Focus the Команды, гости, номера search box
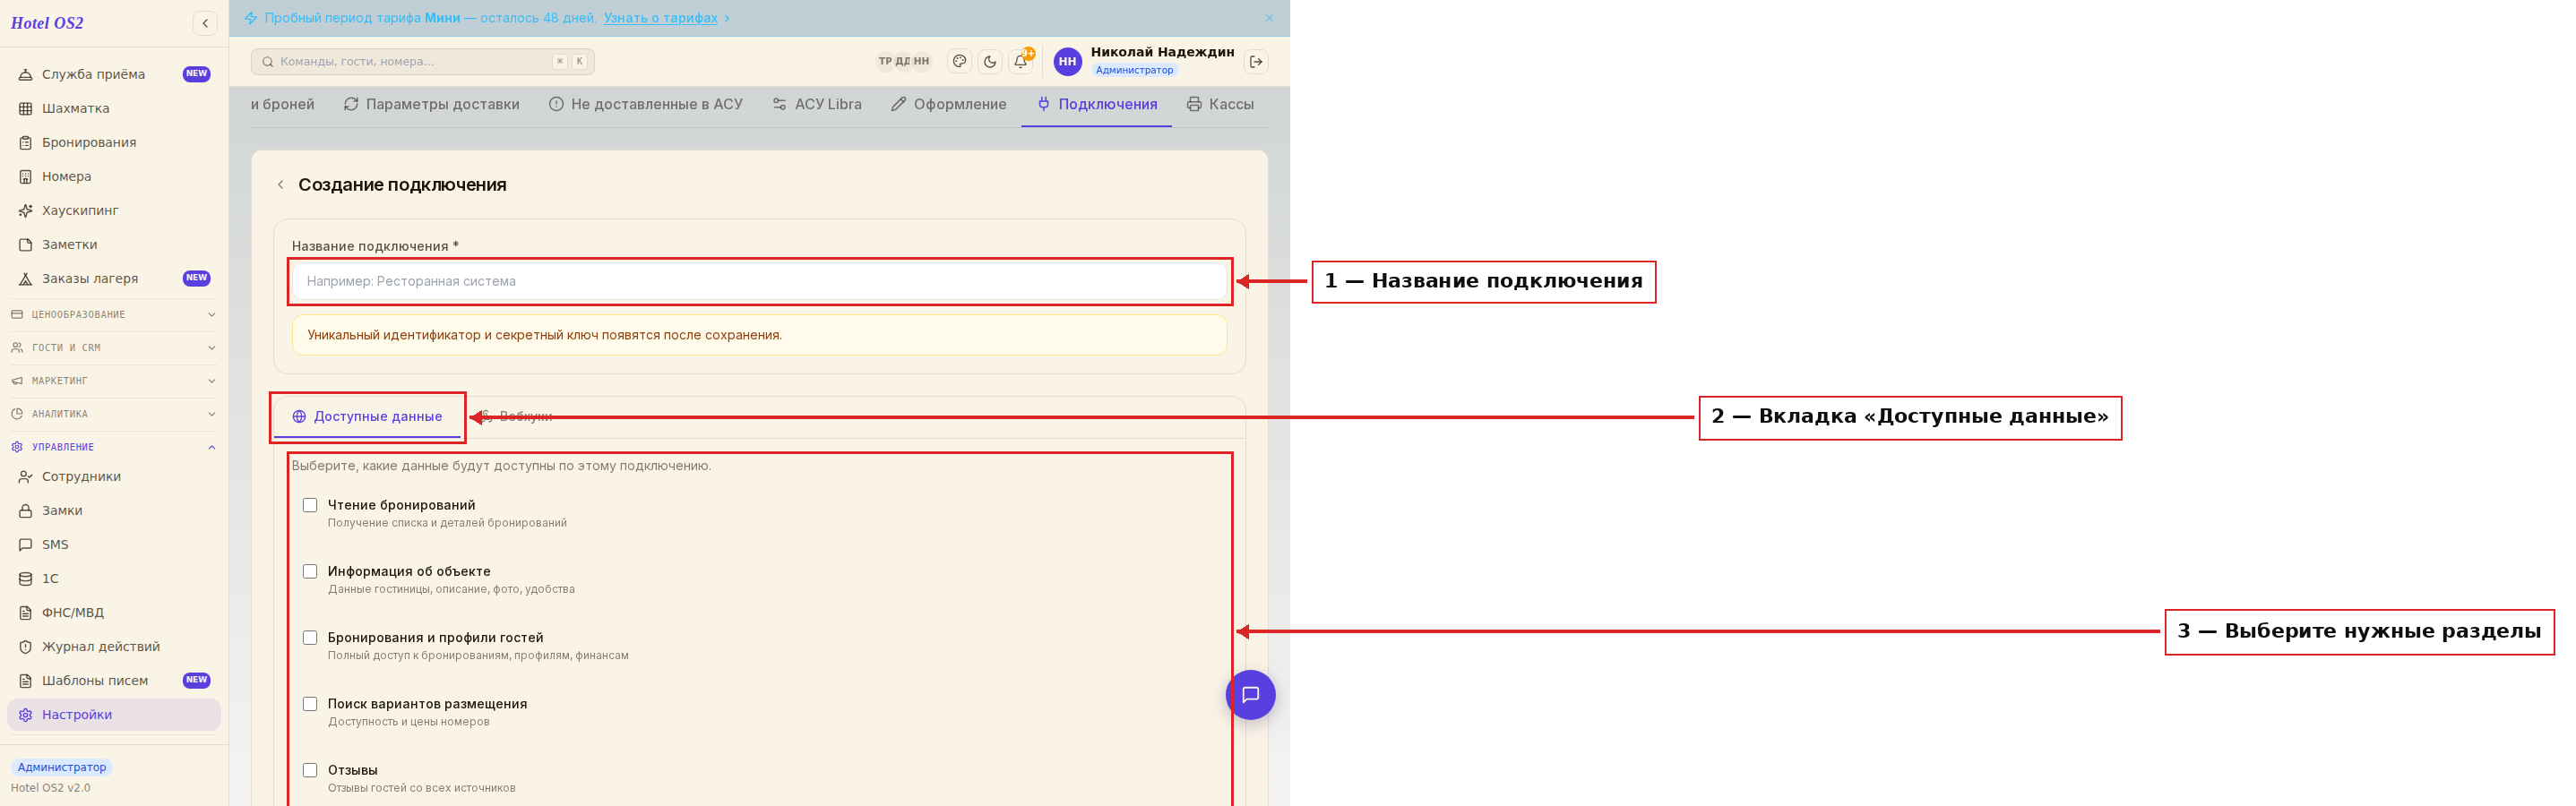Image resolution: width=2576 pixels, height=806 pixels. click(x=422, y=61)
